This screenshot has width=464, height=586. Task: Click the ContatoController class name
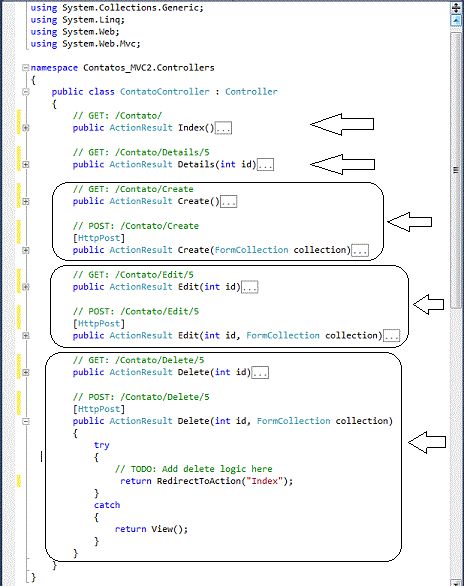pos(165,92)
